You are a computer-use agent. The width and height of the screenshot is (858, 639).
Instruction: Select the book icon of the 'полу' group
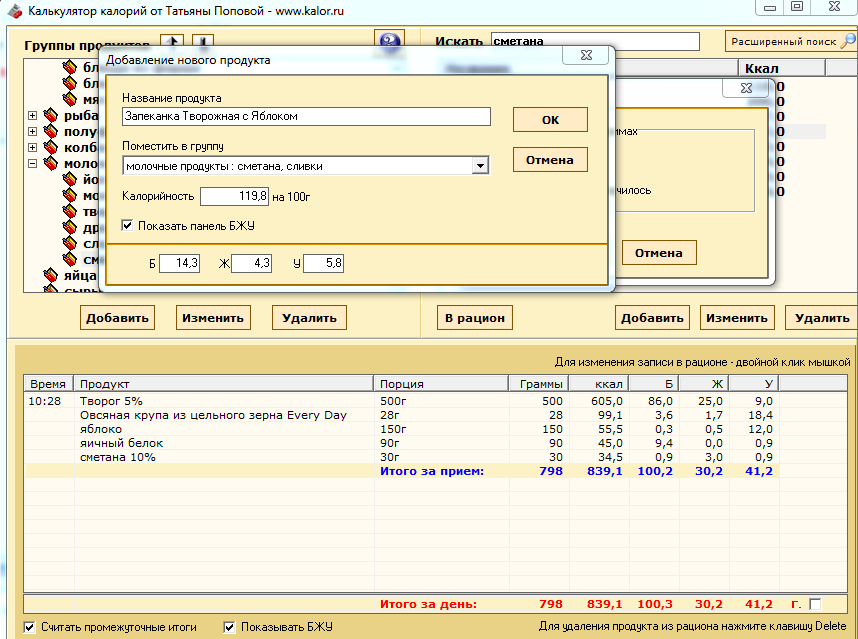coord(51,131)
